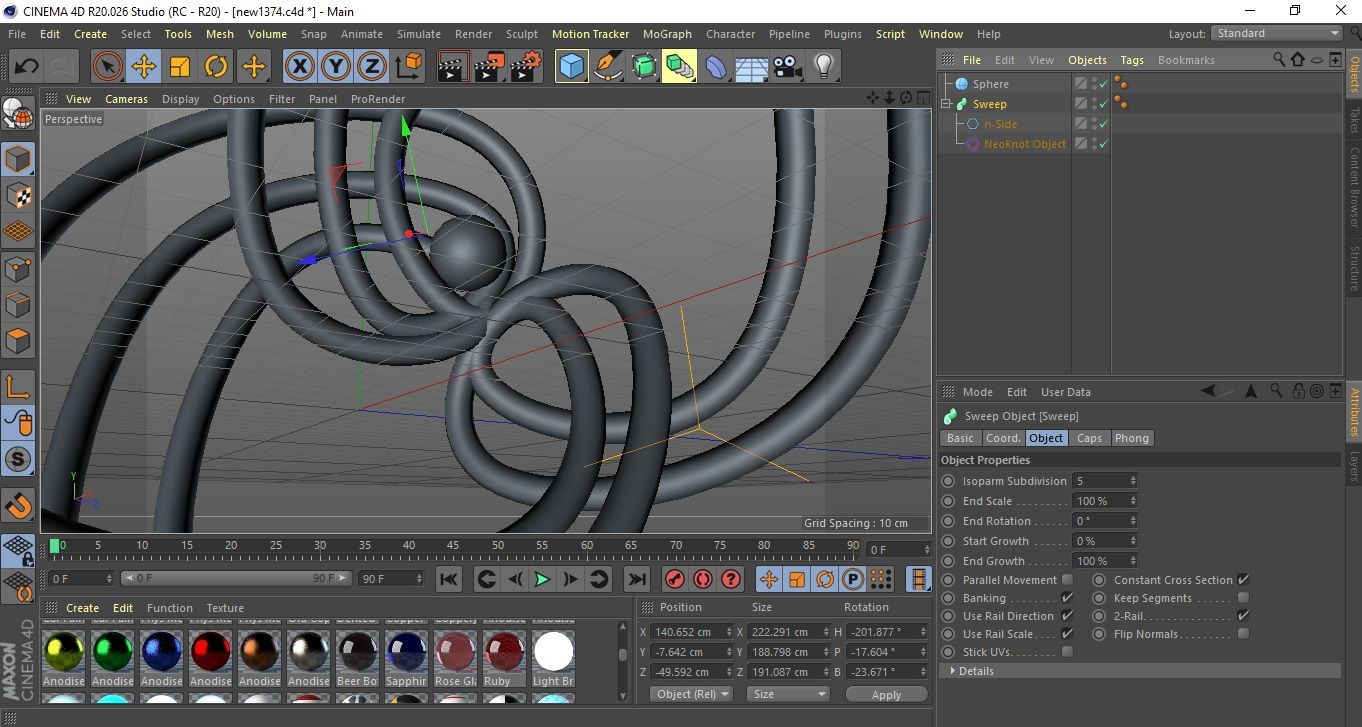The image size is (1362, 727).
Task: Adjust End Scale stepper arrows
Action: coord(1133,501)
